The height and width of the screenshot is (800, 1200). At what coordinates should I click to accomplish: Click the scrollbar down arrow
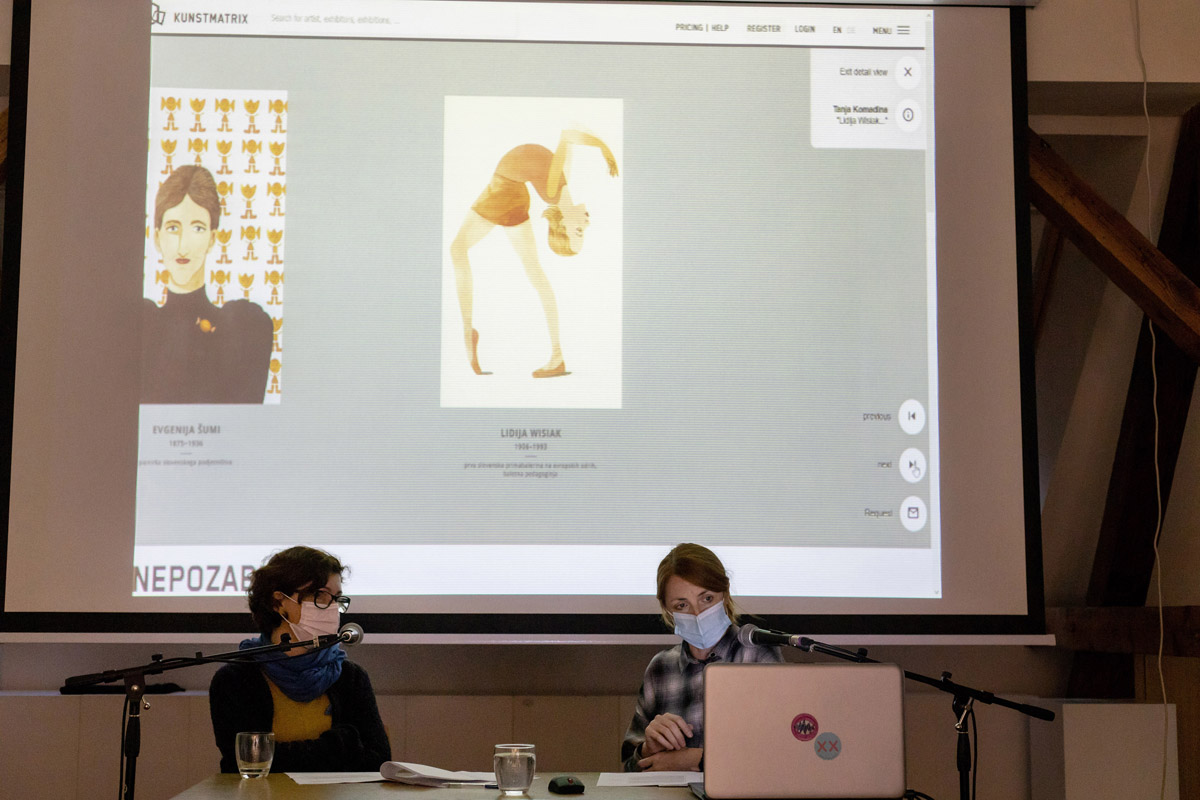point(936,591)
